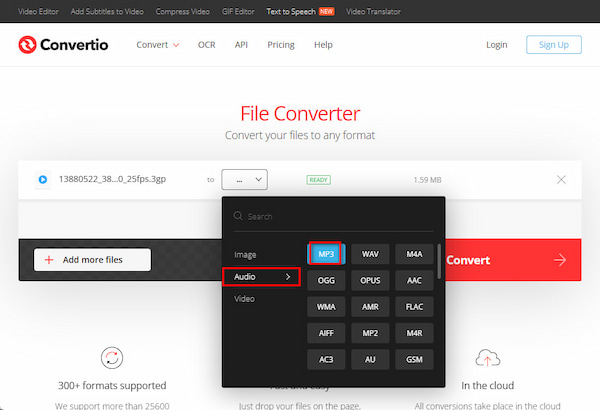Choose OPUS as the output format
The image size is (600, 410).
click(370, 280)
